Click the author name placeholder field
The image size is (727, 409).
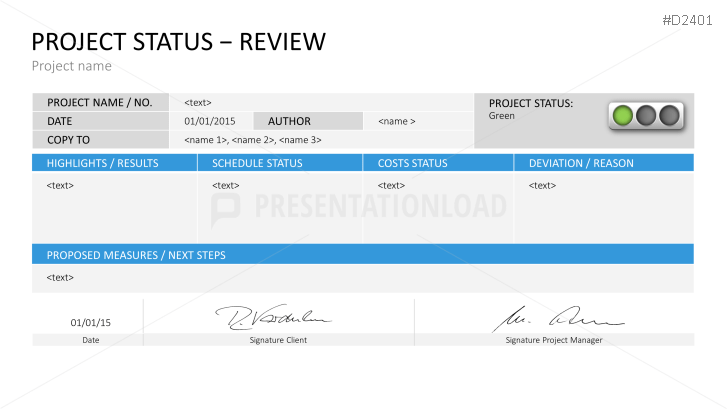397,121
